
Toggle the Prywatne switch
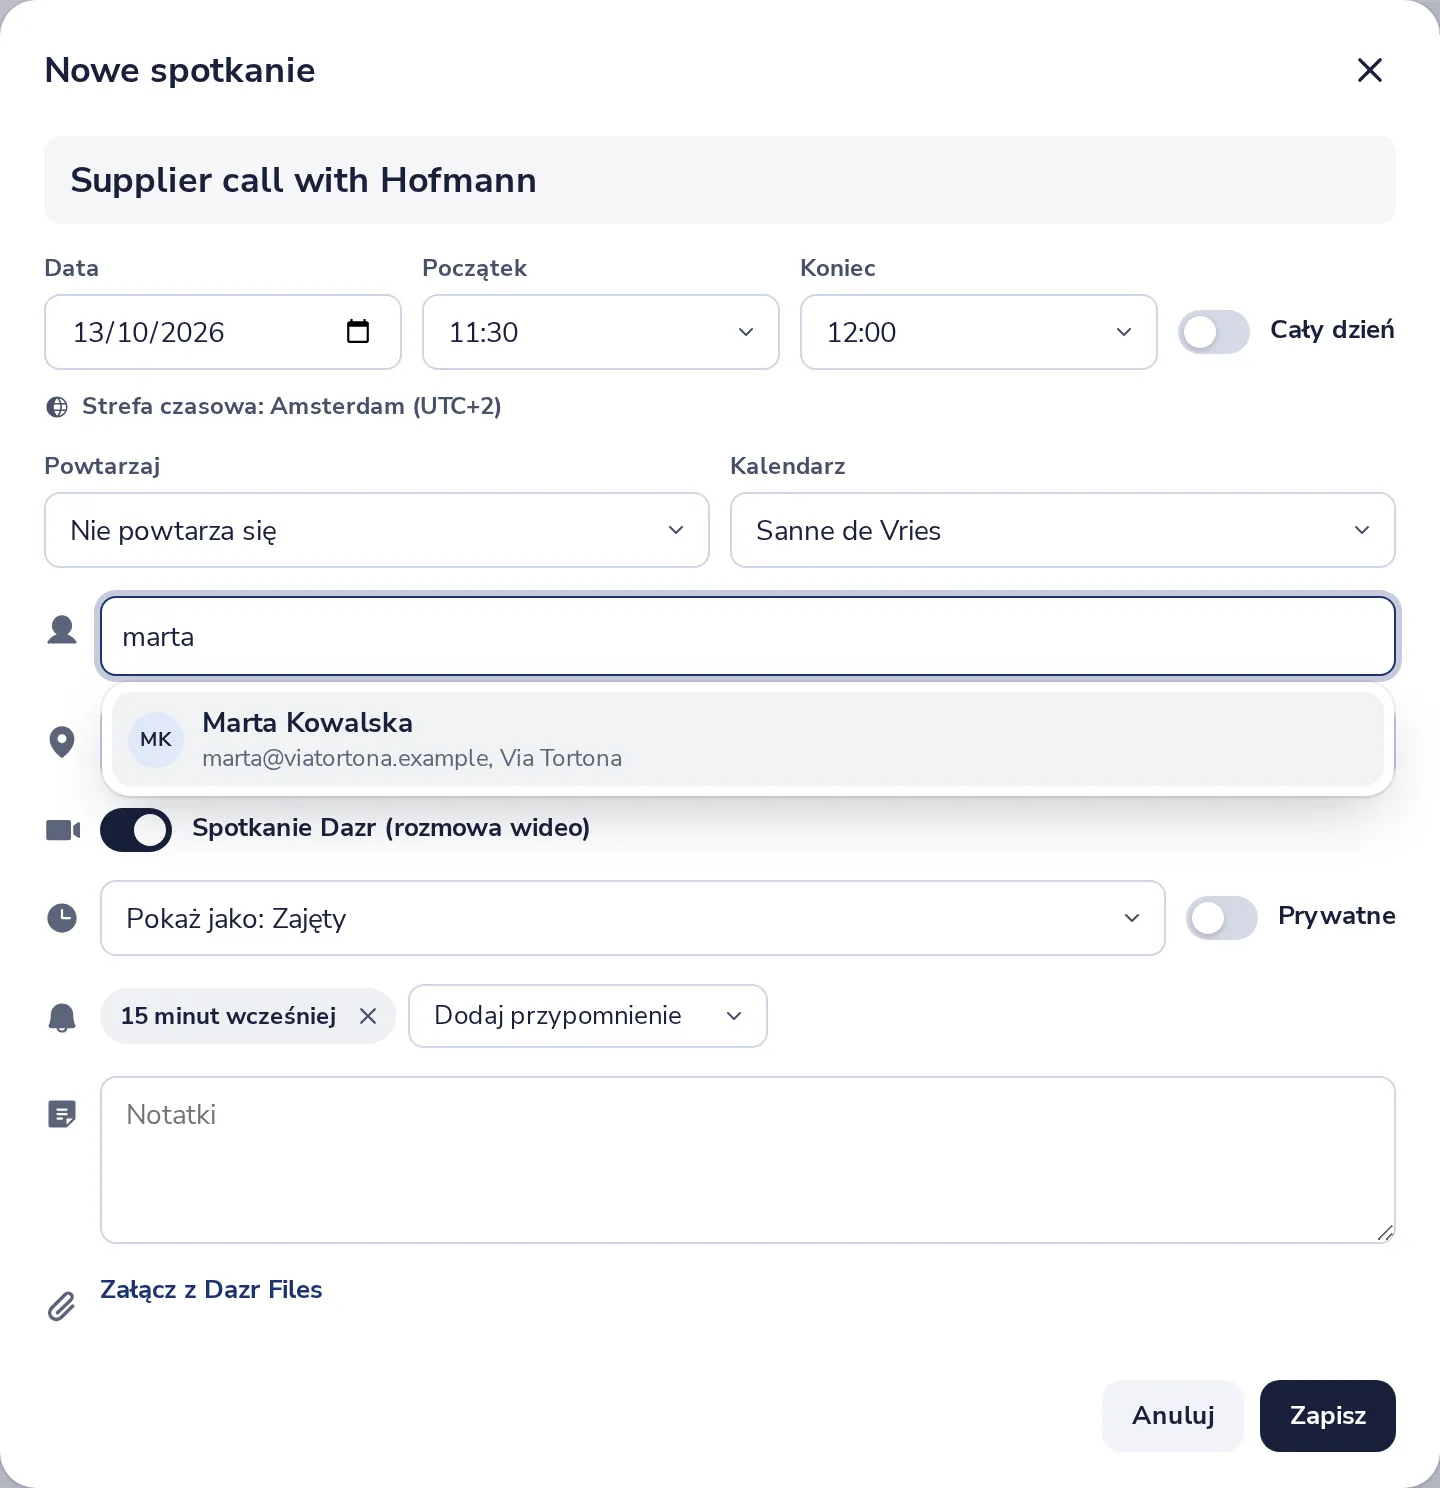coord(1222,918)
